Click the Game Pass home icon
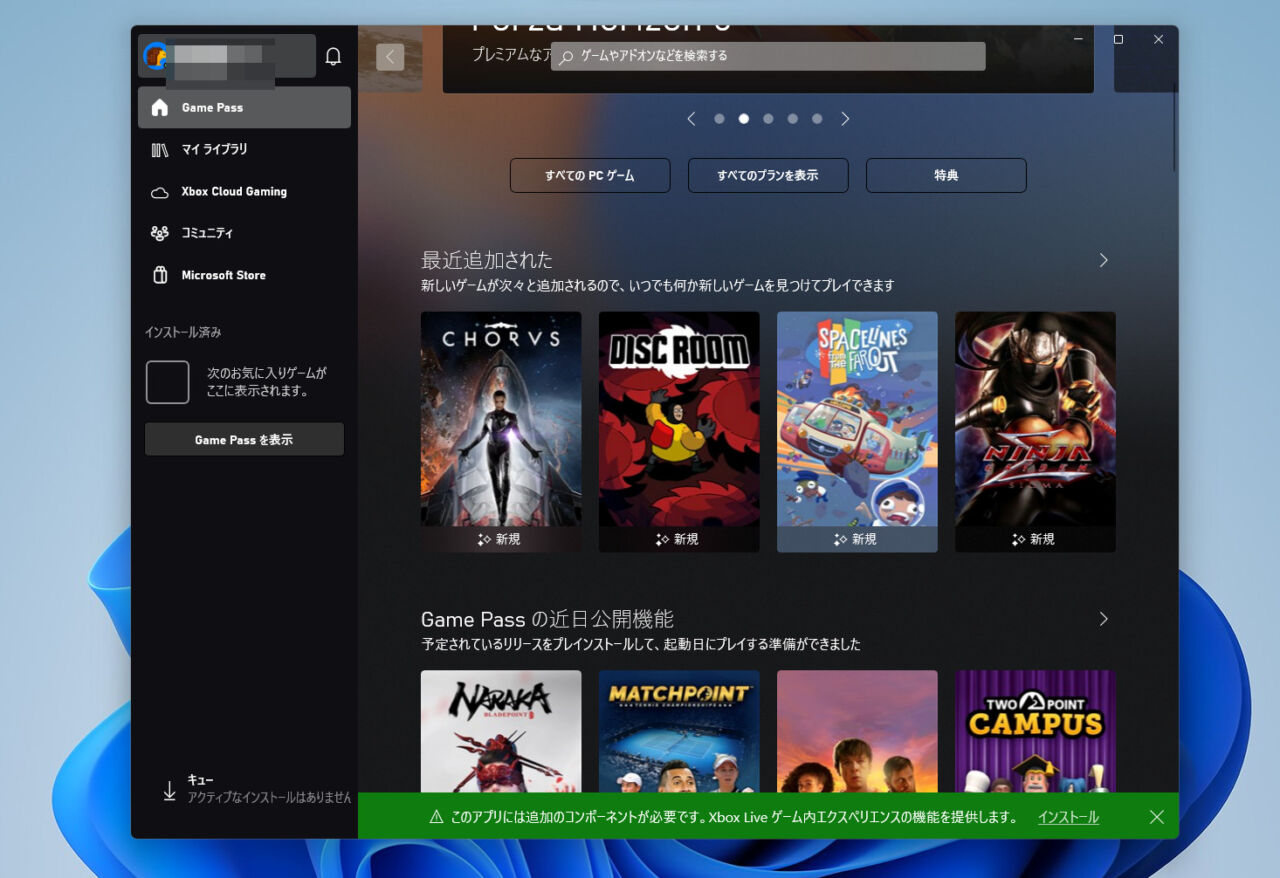 160,107
